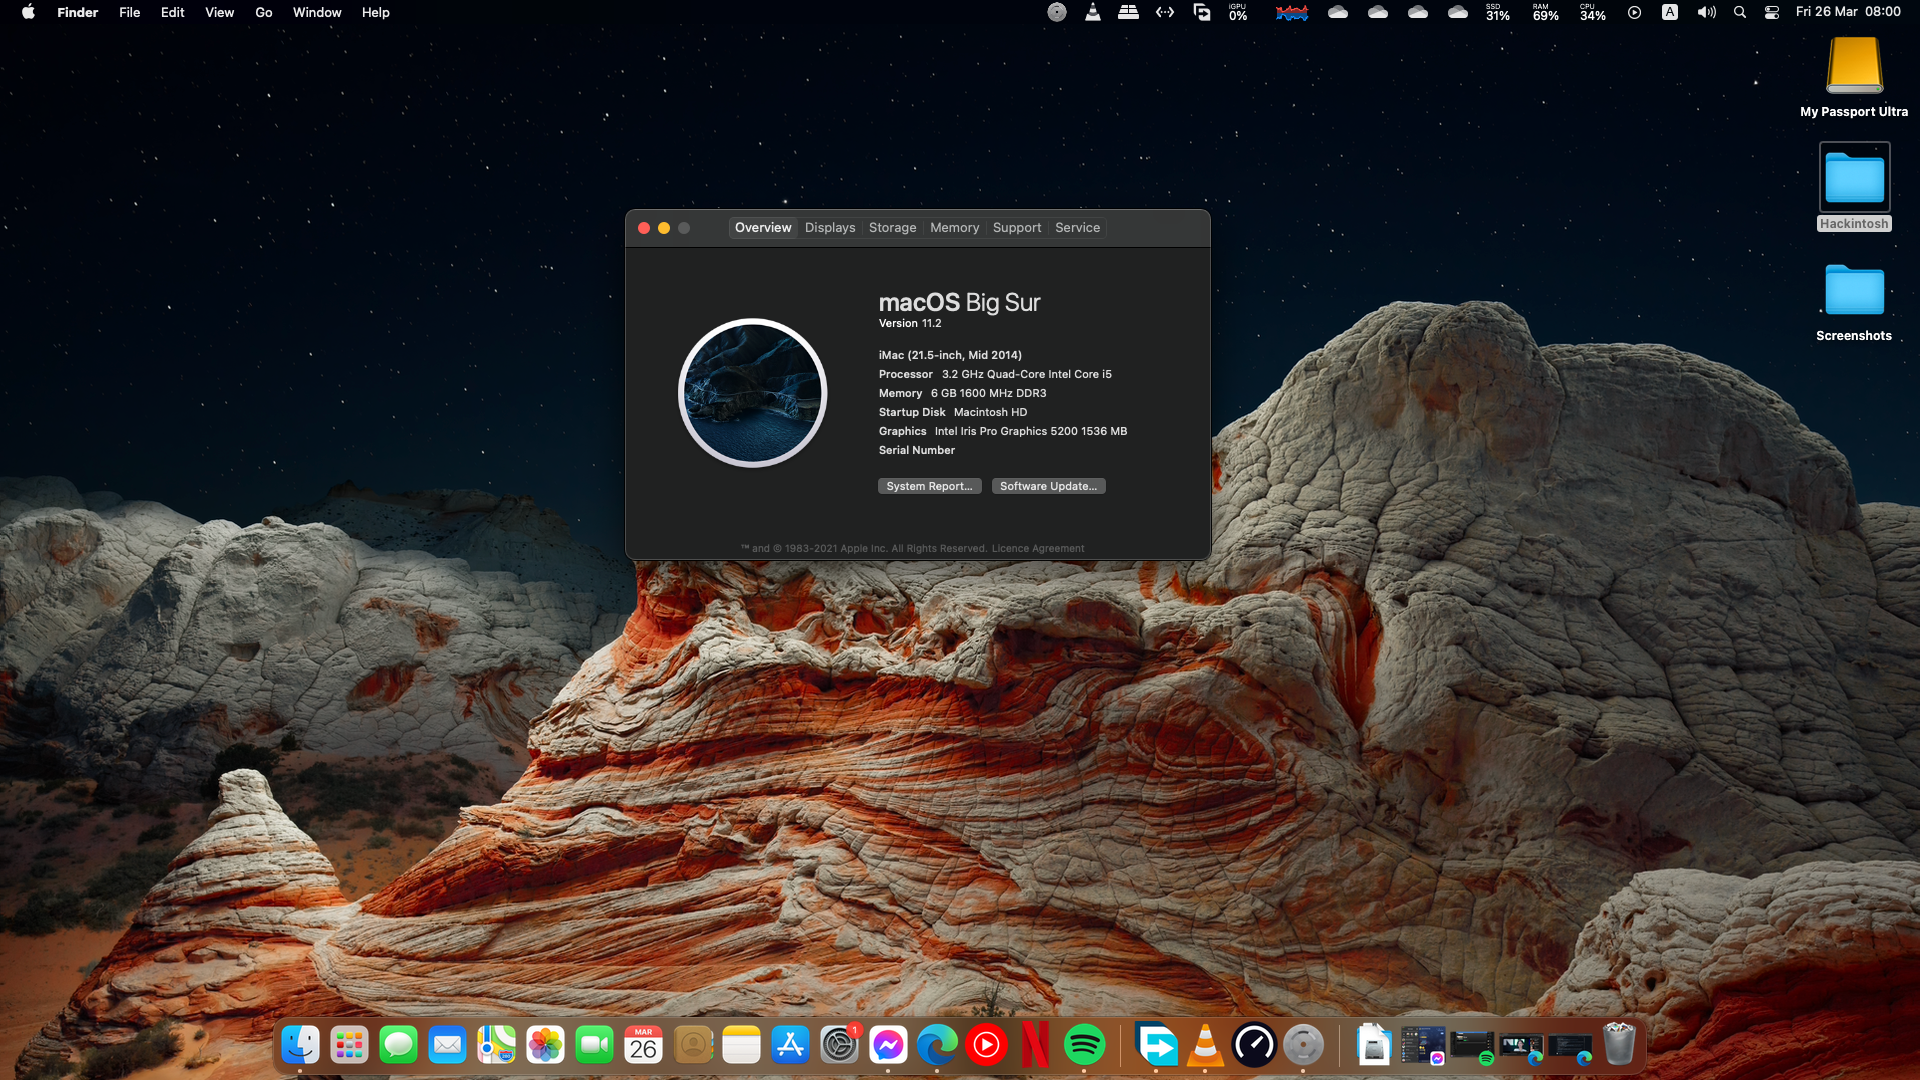Open the CPU 34% menu bar monitor
Viewport: 1920px width, 1080px height.
click(1592, 12)
